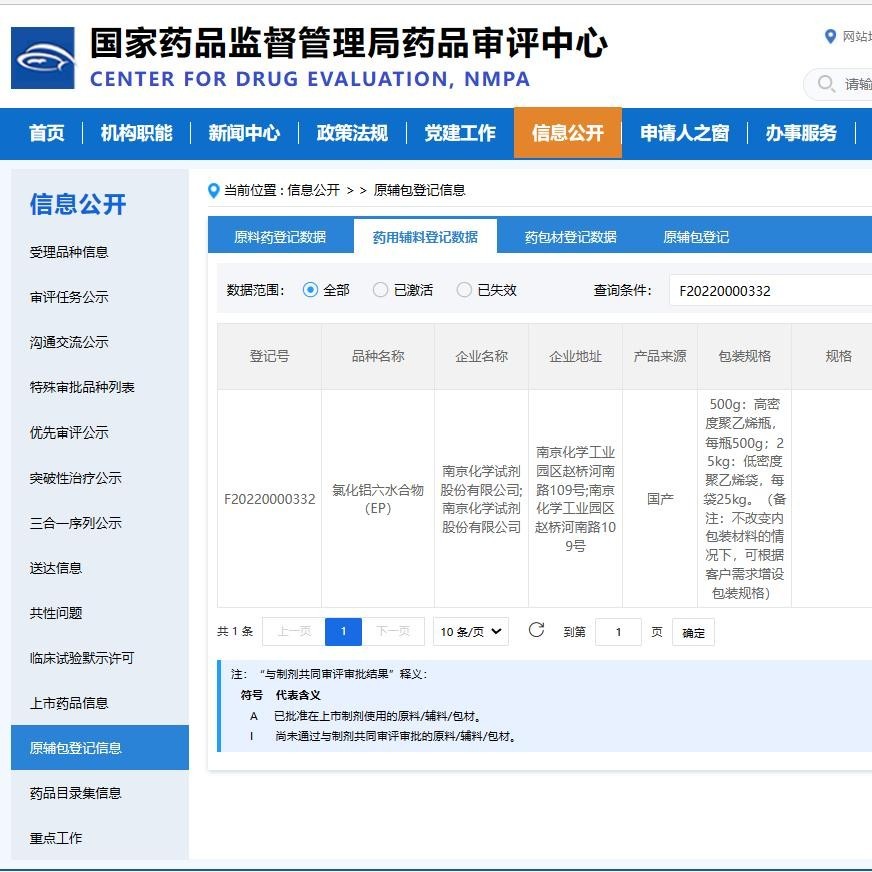Open the 10 条/页 page size dropdown
The height and width of the screenshot is (872, 872).
tap(470, 632)
